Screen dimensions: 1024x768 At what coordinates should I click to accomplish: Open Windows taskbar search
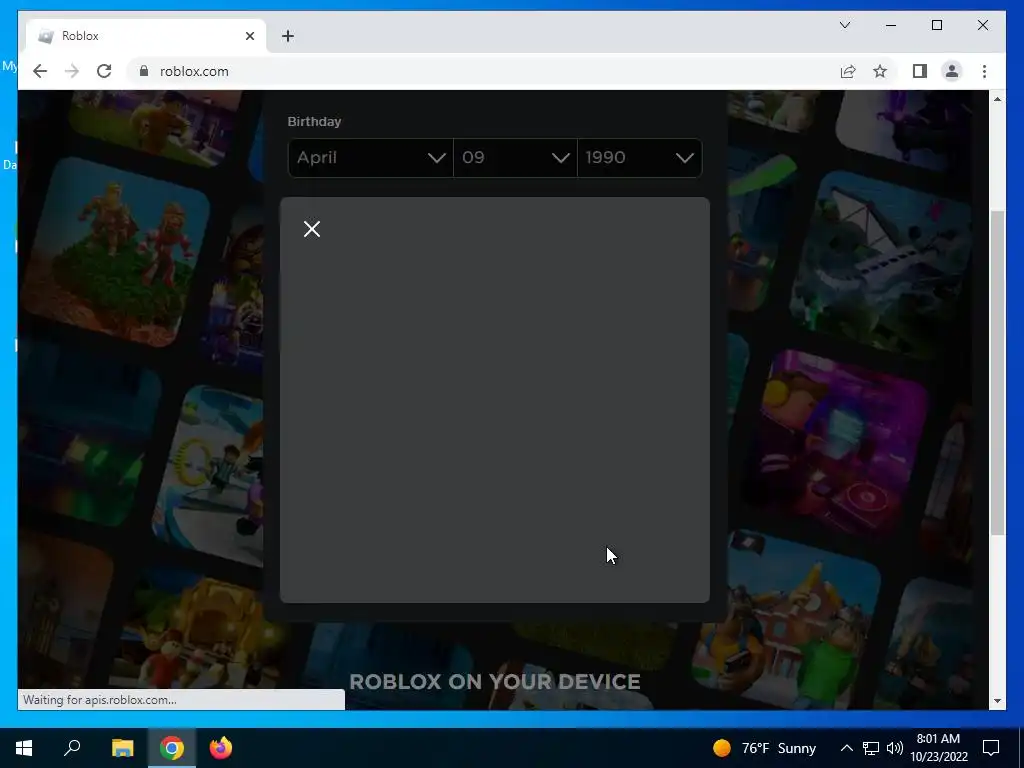[x=72, y=748]
